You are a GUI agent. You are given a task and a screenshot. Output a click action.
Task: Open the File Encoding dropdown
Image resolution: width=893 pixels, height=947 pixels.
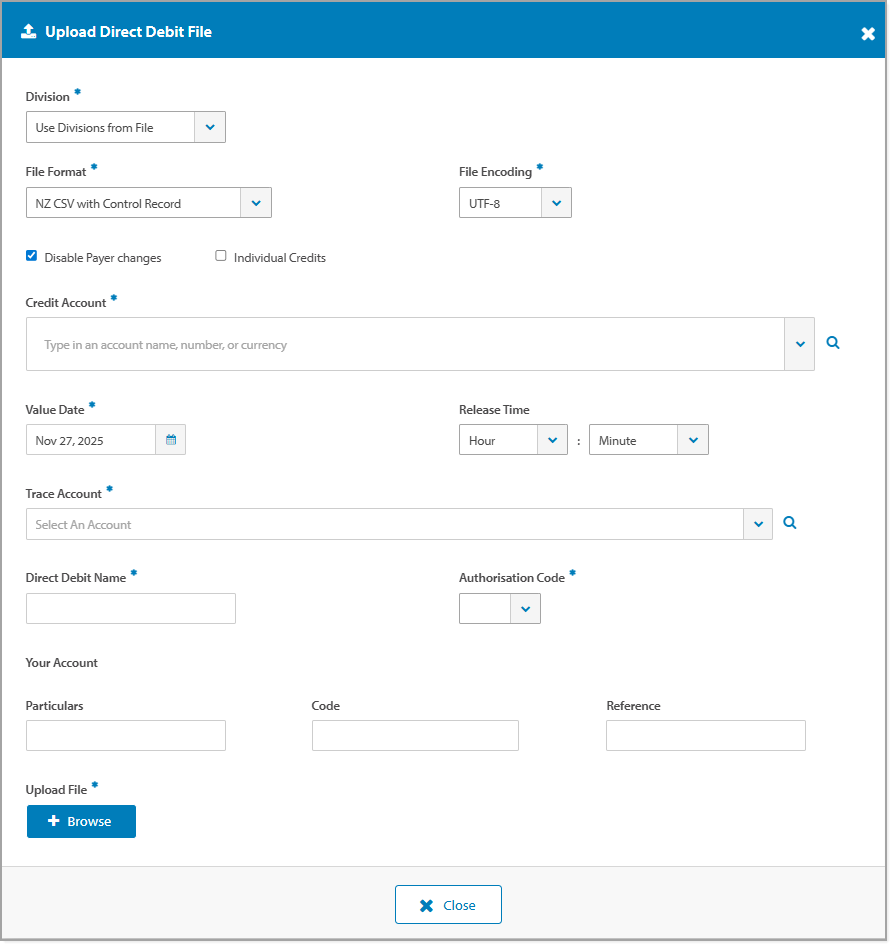click(556, 202)
